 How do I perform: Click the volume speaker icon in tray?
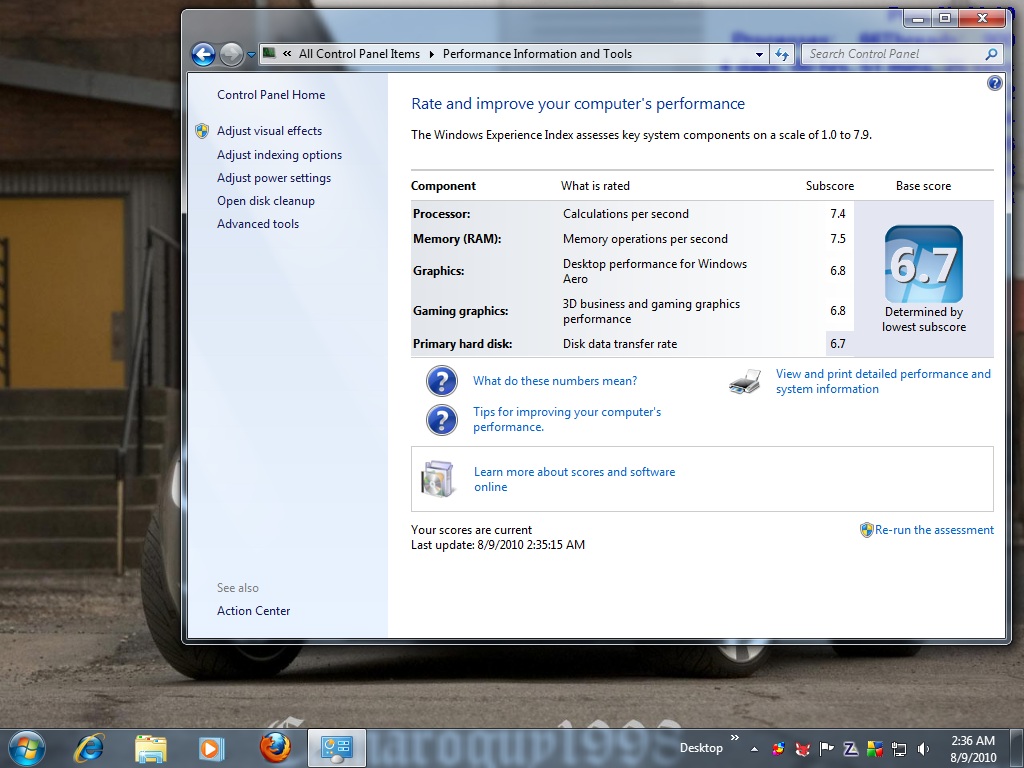(x=923, y=748)
